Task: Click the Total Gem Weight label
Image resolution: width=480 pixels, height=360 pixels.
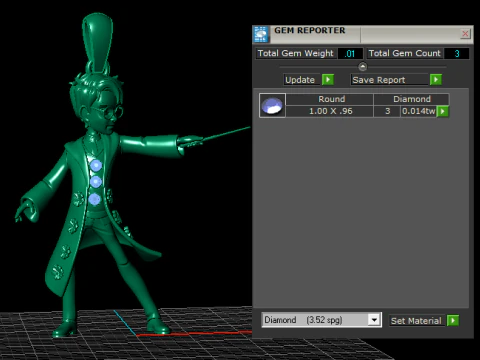Action: pyautogui.click(x=296, y=53)
